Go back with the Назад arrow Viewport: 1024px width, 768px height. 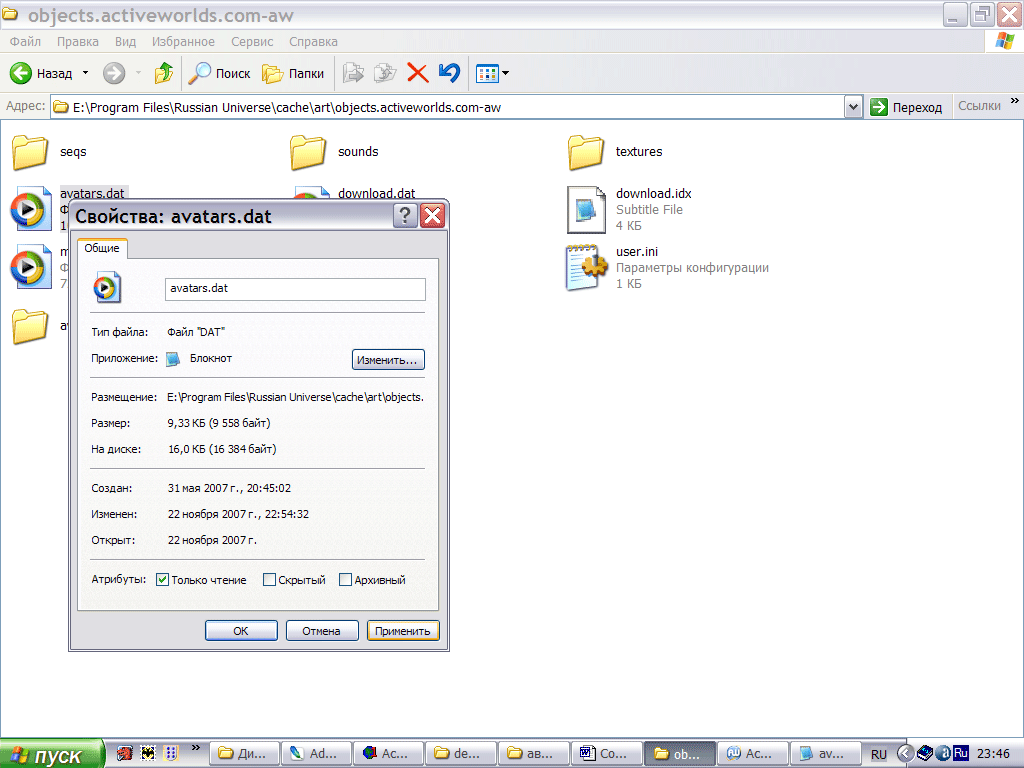(x=40, y=73)
